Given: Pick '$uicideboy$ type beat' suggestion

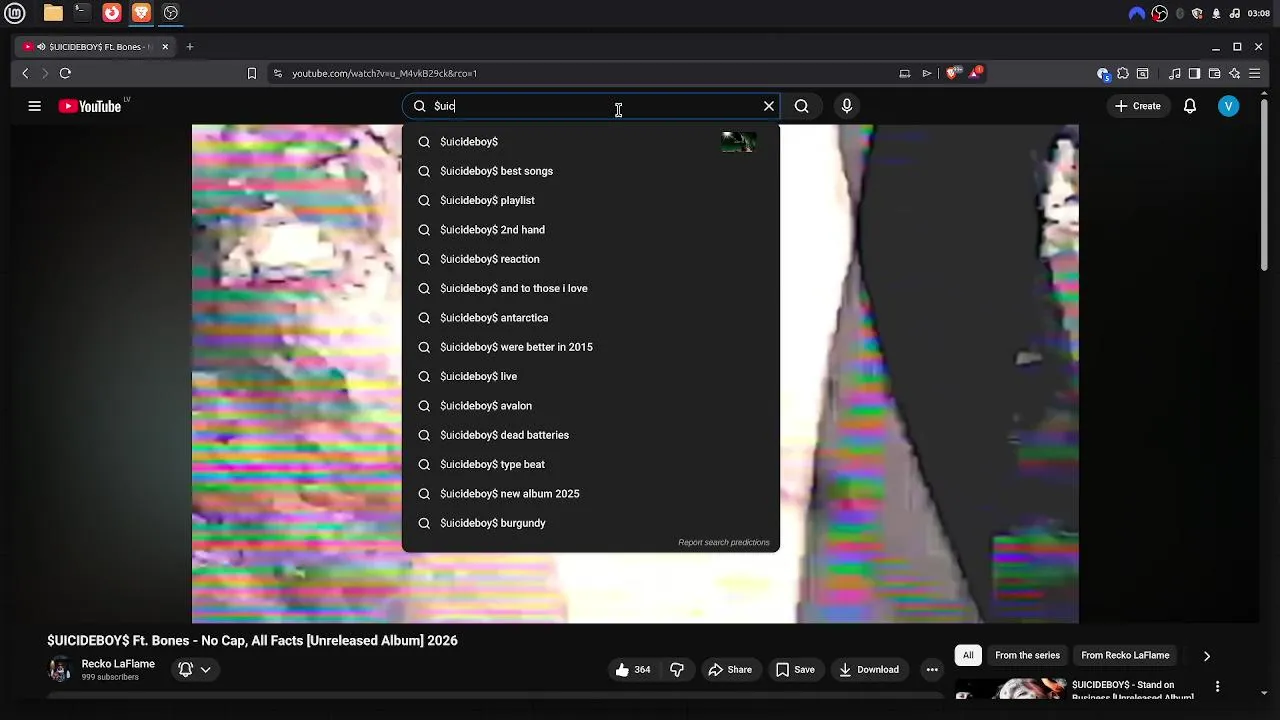Looking at the screenshot, I should [x=590, y=464].
